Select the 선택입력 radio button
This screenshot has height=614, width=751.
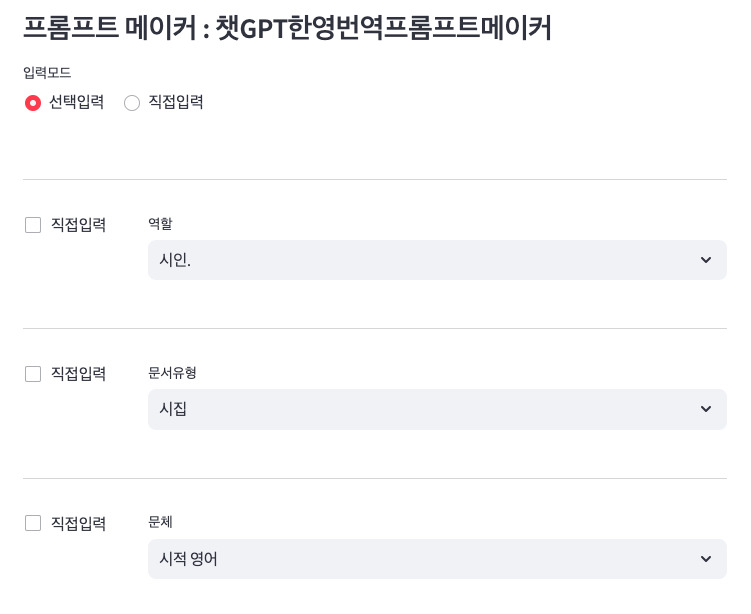coord(33,102)
